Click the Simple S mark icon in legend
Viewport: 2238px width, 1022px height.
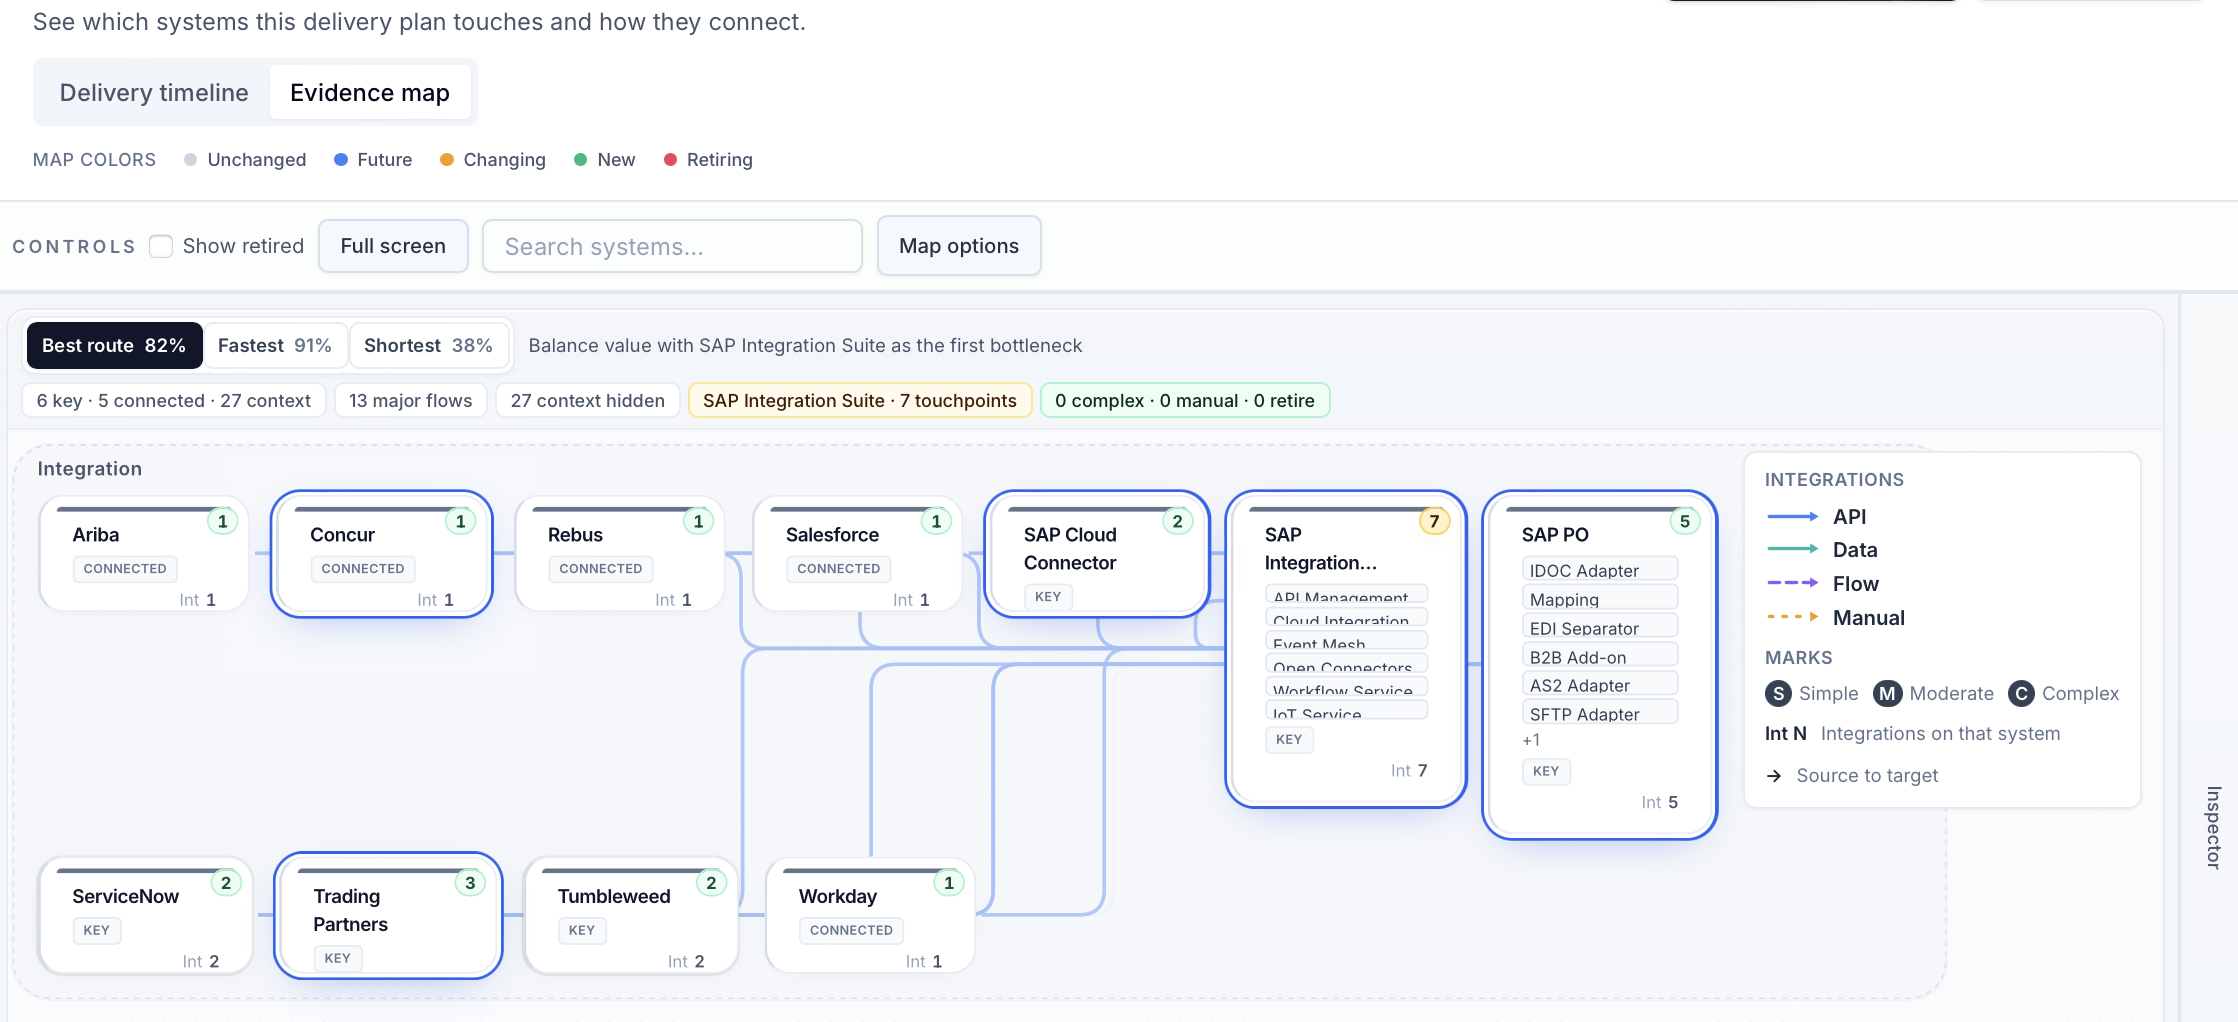[x=1778, y=693]
